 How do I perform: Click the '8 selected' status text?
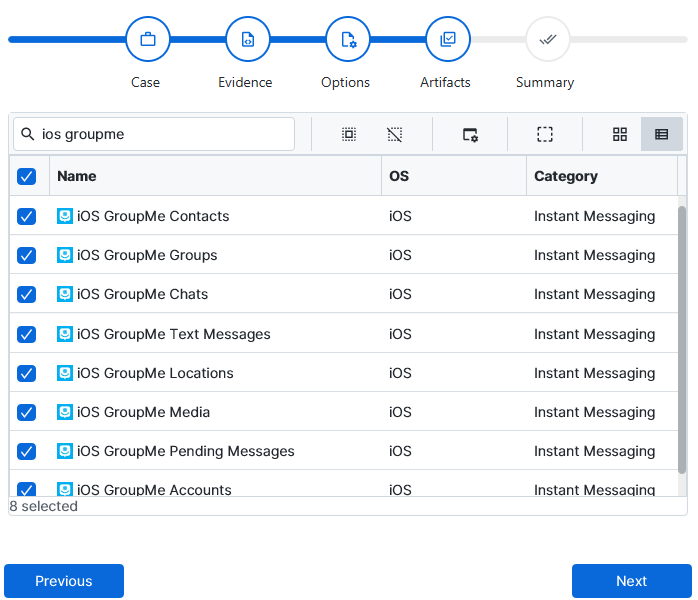(x=44, y=506)
